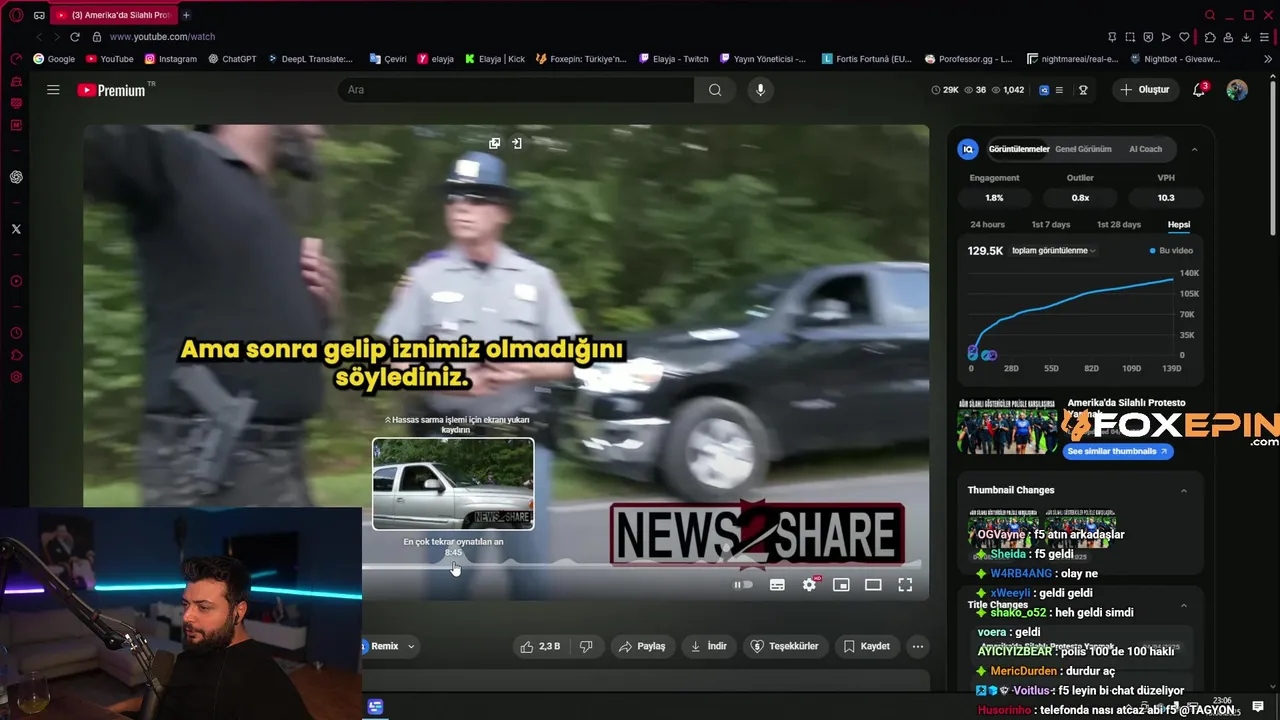Open Opera sidebar settings gear
This screenshot has width=1280, height=720.
click(16, 377)
